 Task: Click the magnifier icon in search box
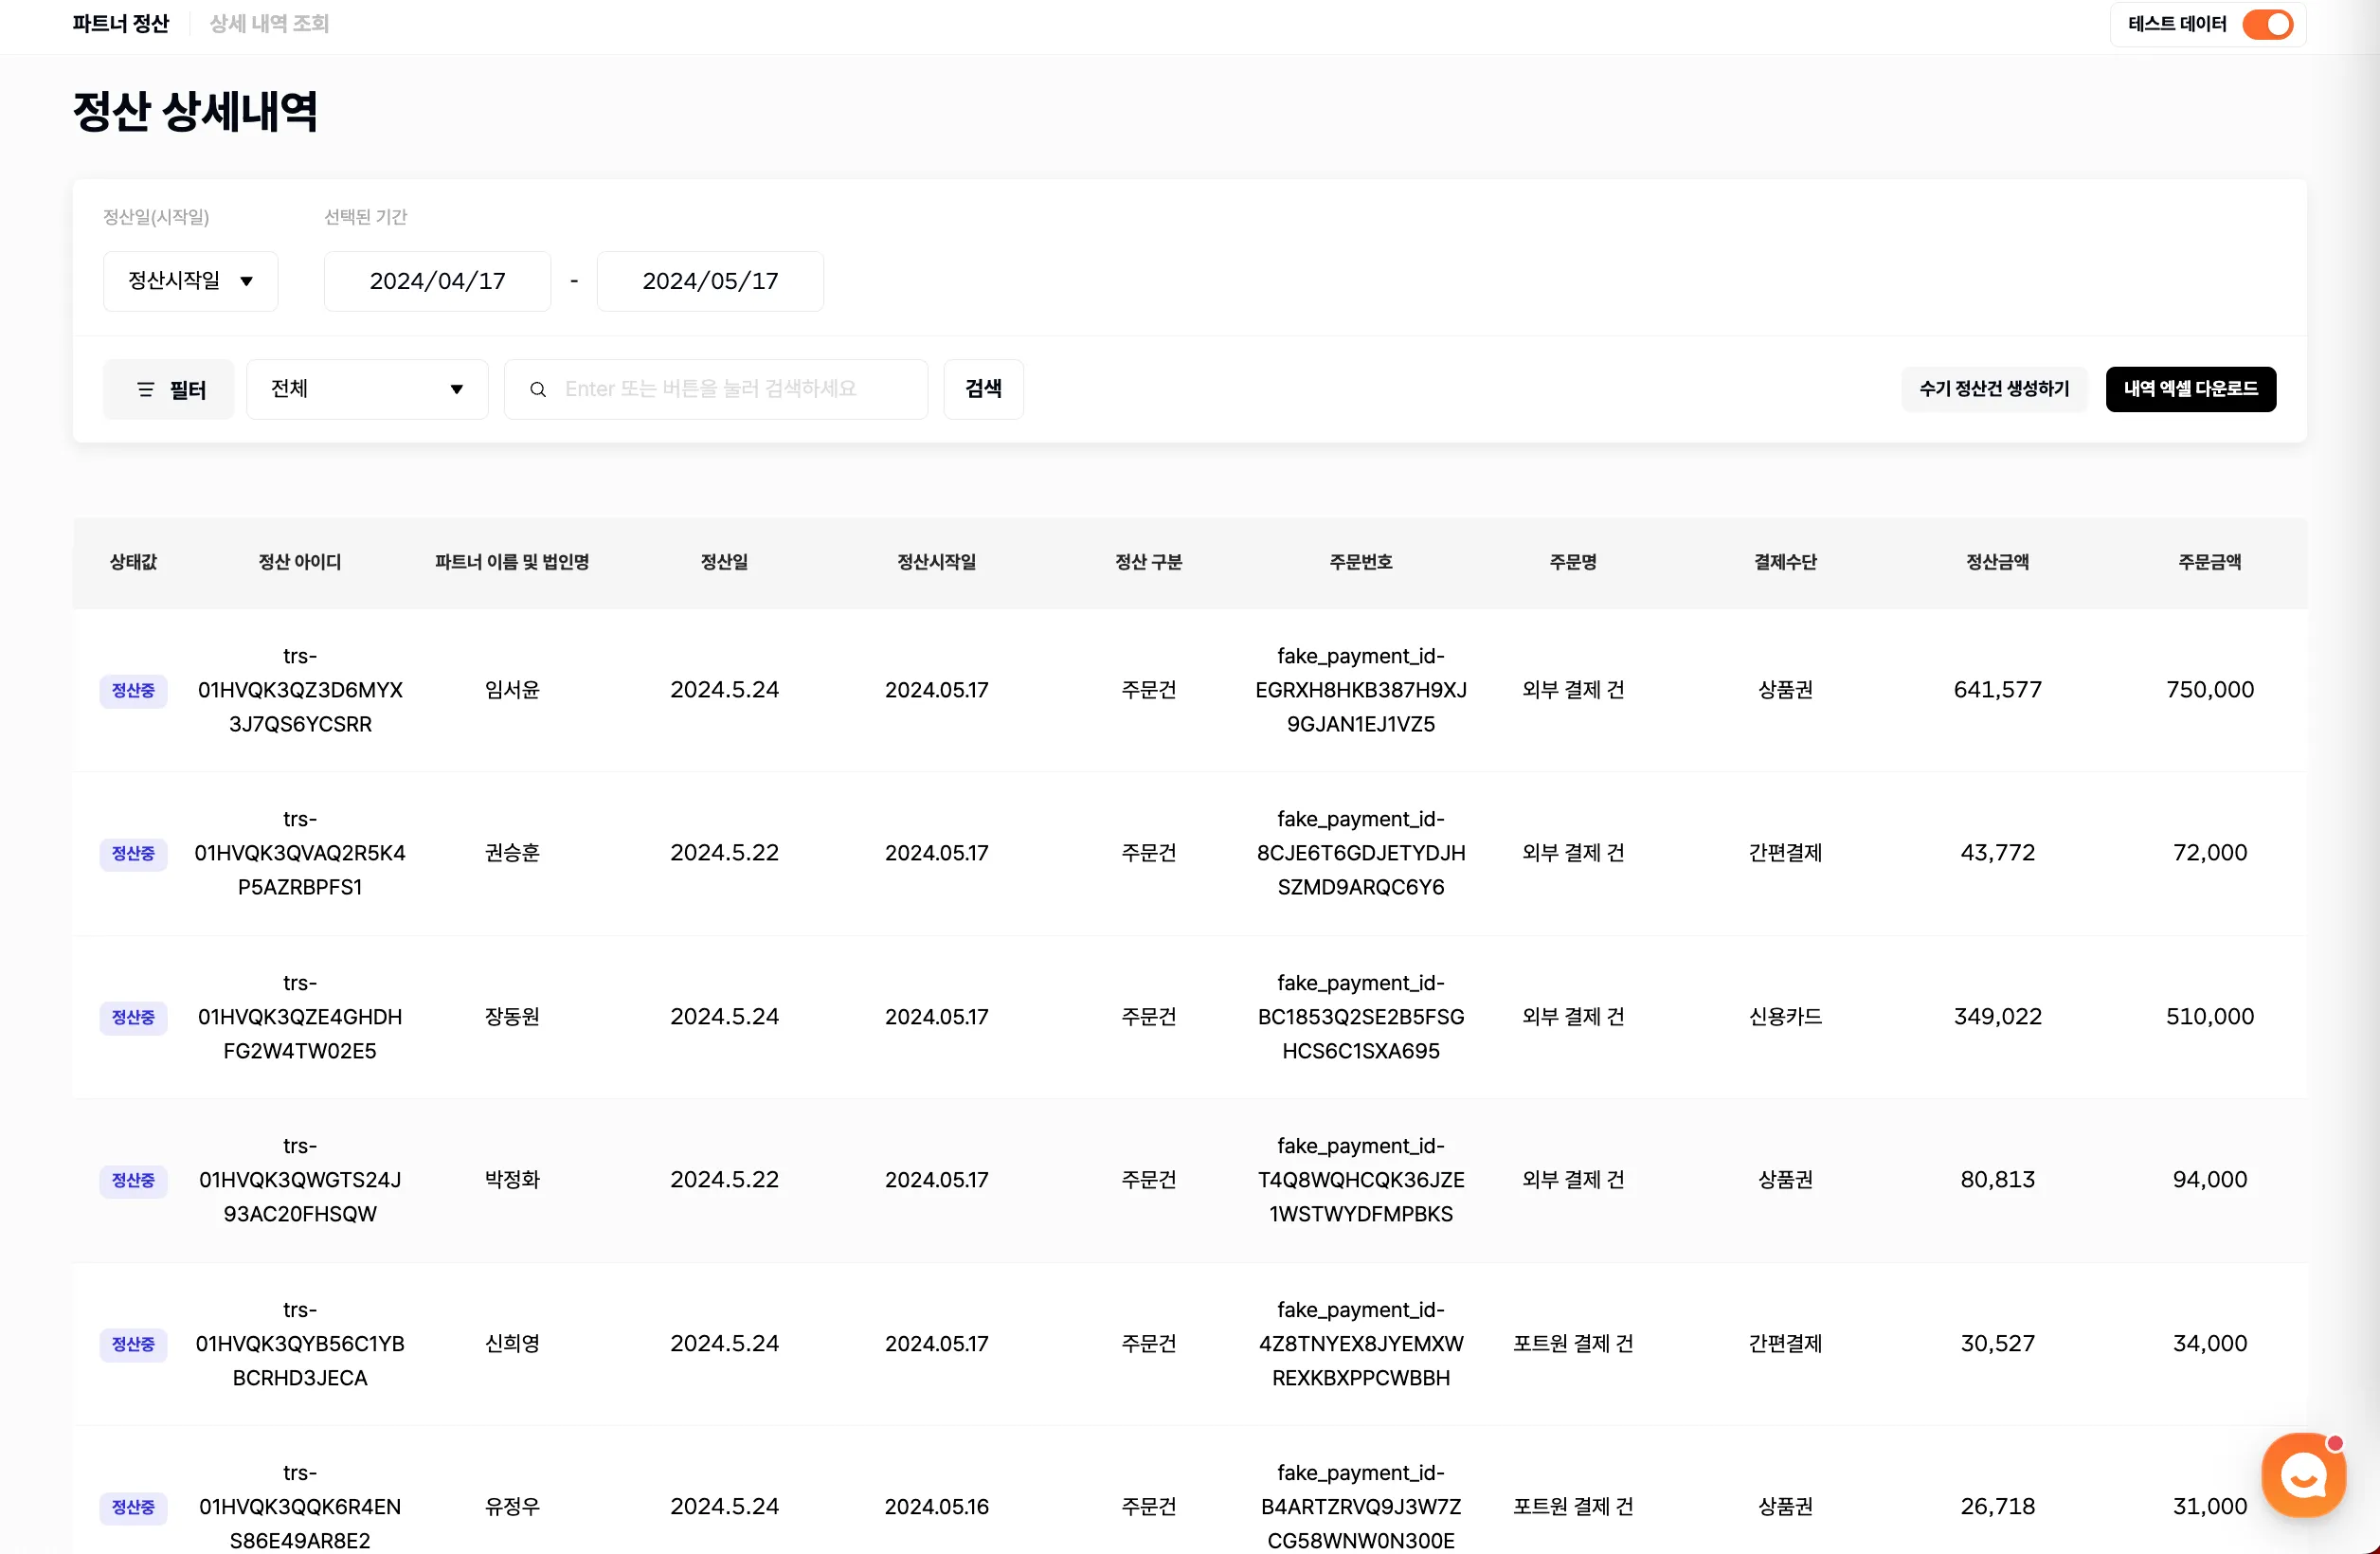pyautogui.click(x=538, y=389)
